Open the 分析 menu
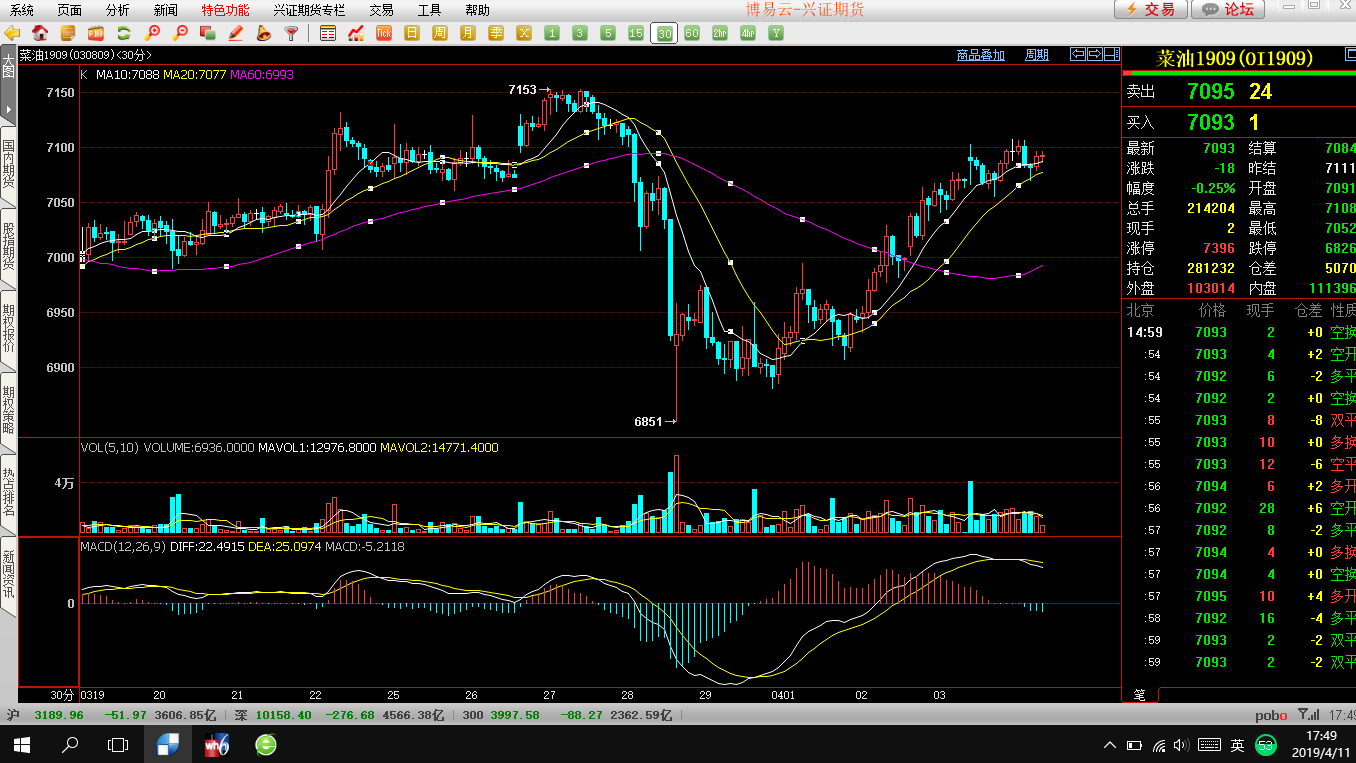The width and height of the screenshot is (1356, 763). [x=117, y=10]
